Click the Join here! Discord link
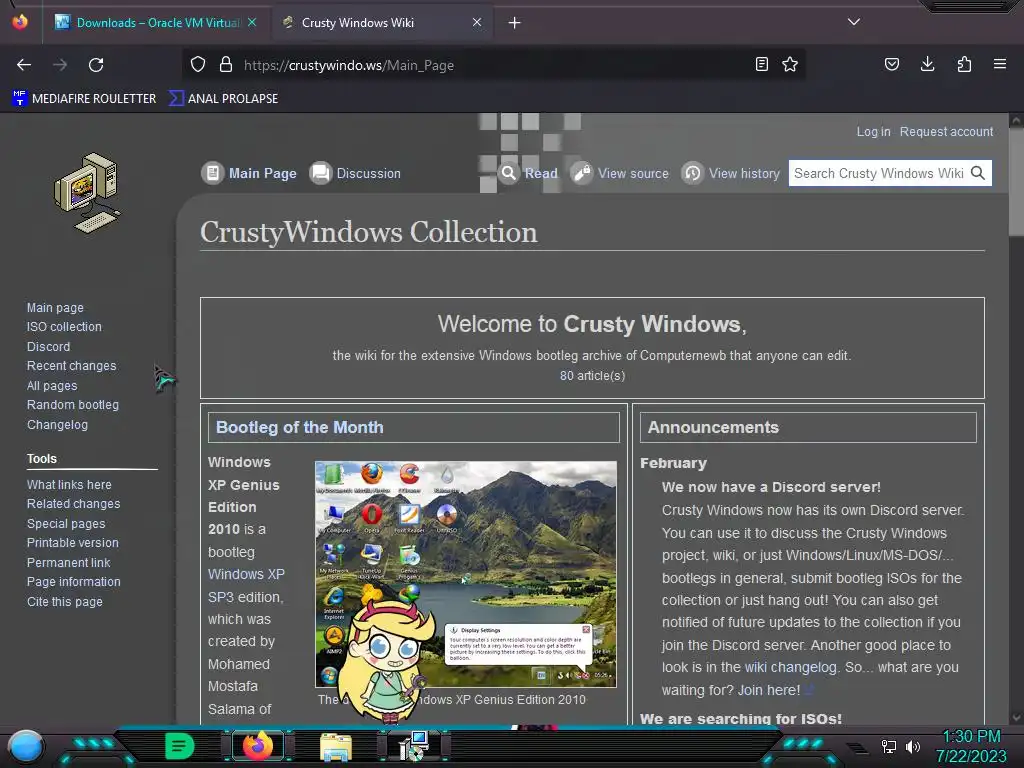Viewport: 1024px width, 768px height. point(769,690)
